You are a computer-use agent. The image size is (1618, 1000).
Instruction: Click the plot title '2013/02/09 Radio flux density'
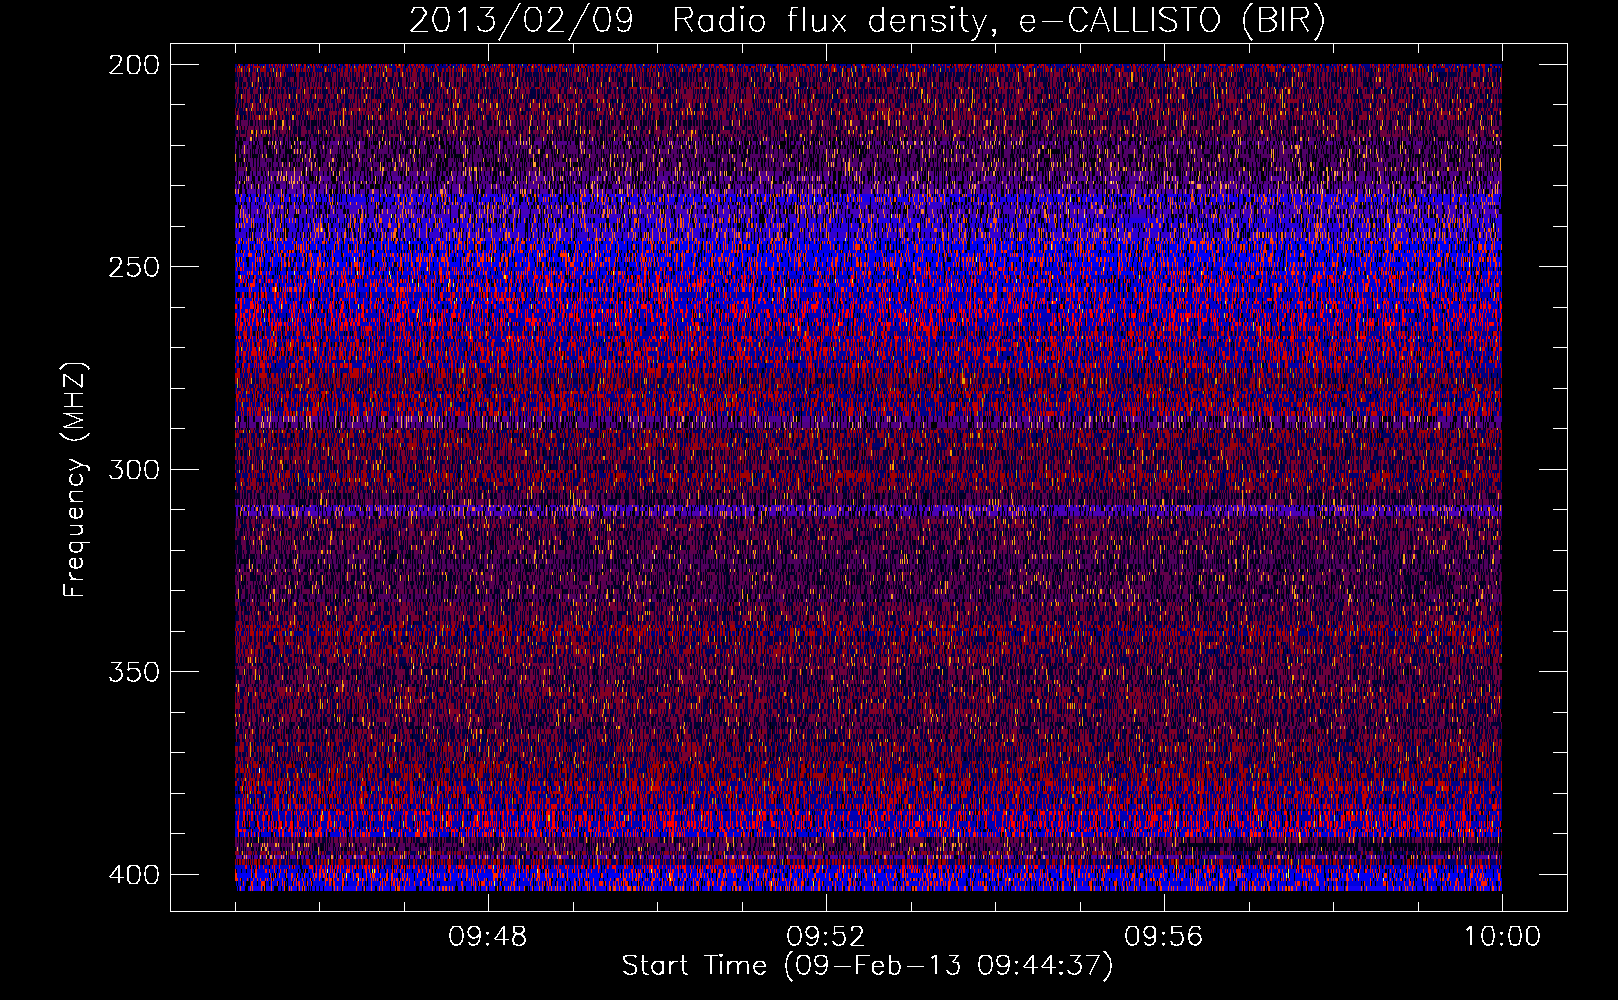coord(867,21)
